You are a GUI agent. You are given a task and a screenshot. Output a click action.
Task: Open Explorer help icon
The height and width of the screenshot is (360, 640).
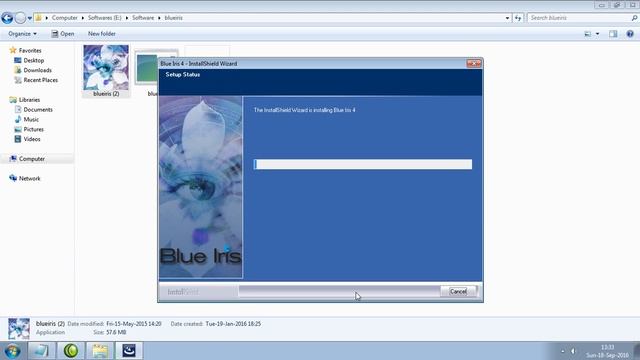coord(630,34)
